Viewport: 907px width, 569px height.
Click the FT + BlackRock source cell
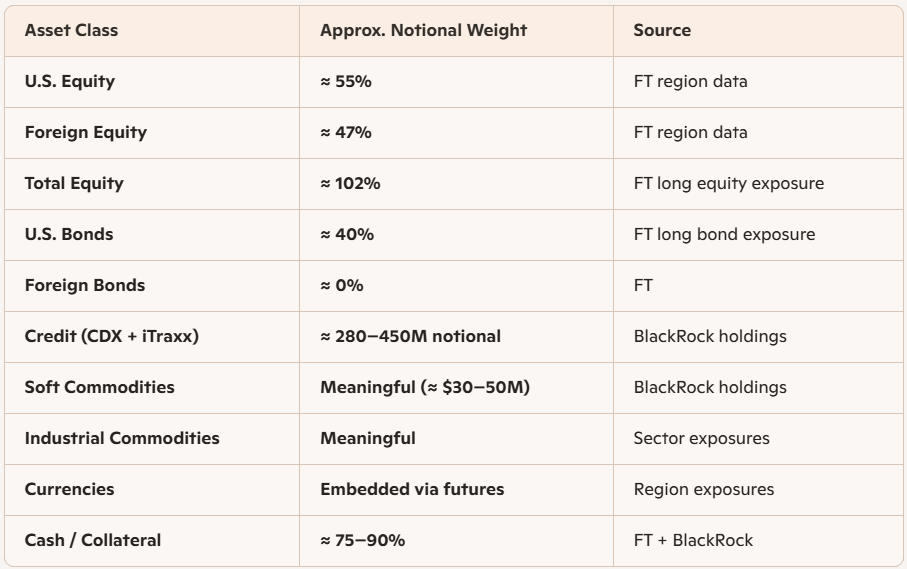(x=694, y=540)
